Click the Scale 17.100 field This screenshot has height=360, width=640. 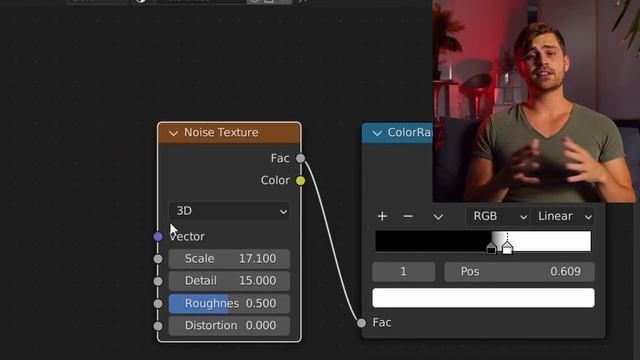229,259
